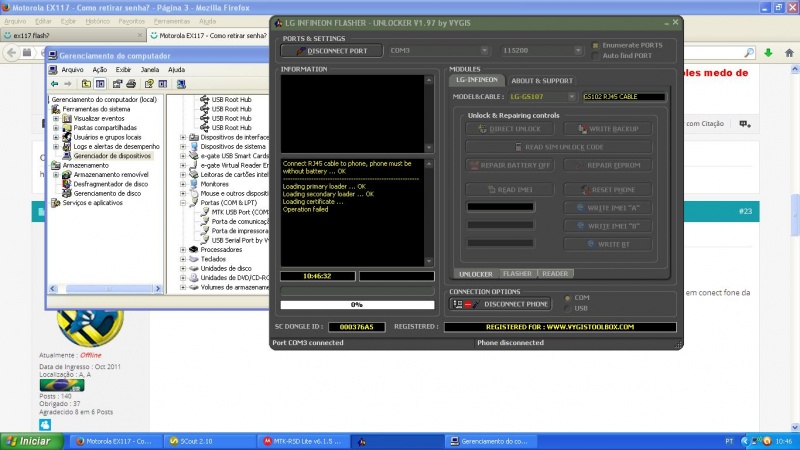This screenshot has height=450, width=800.
Task: Click the help icon in computer management toolbar
Action: [x=148, y=84]
